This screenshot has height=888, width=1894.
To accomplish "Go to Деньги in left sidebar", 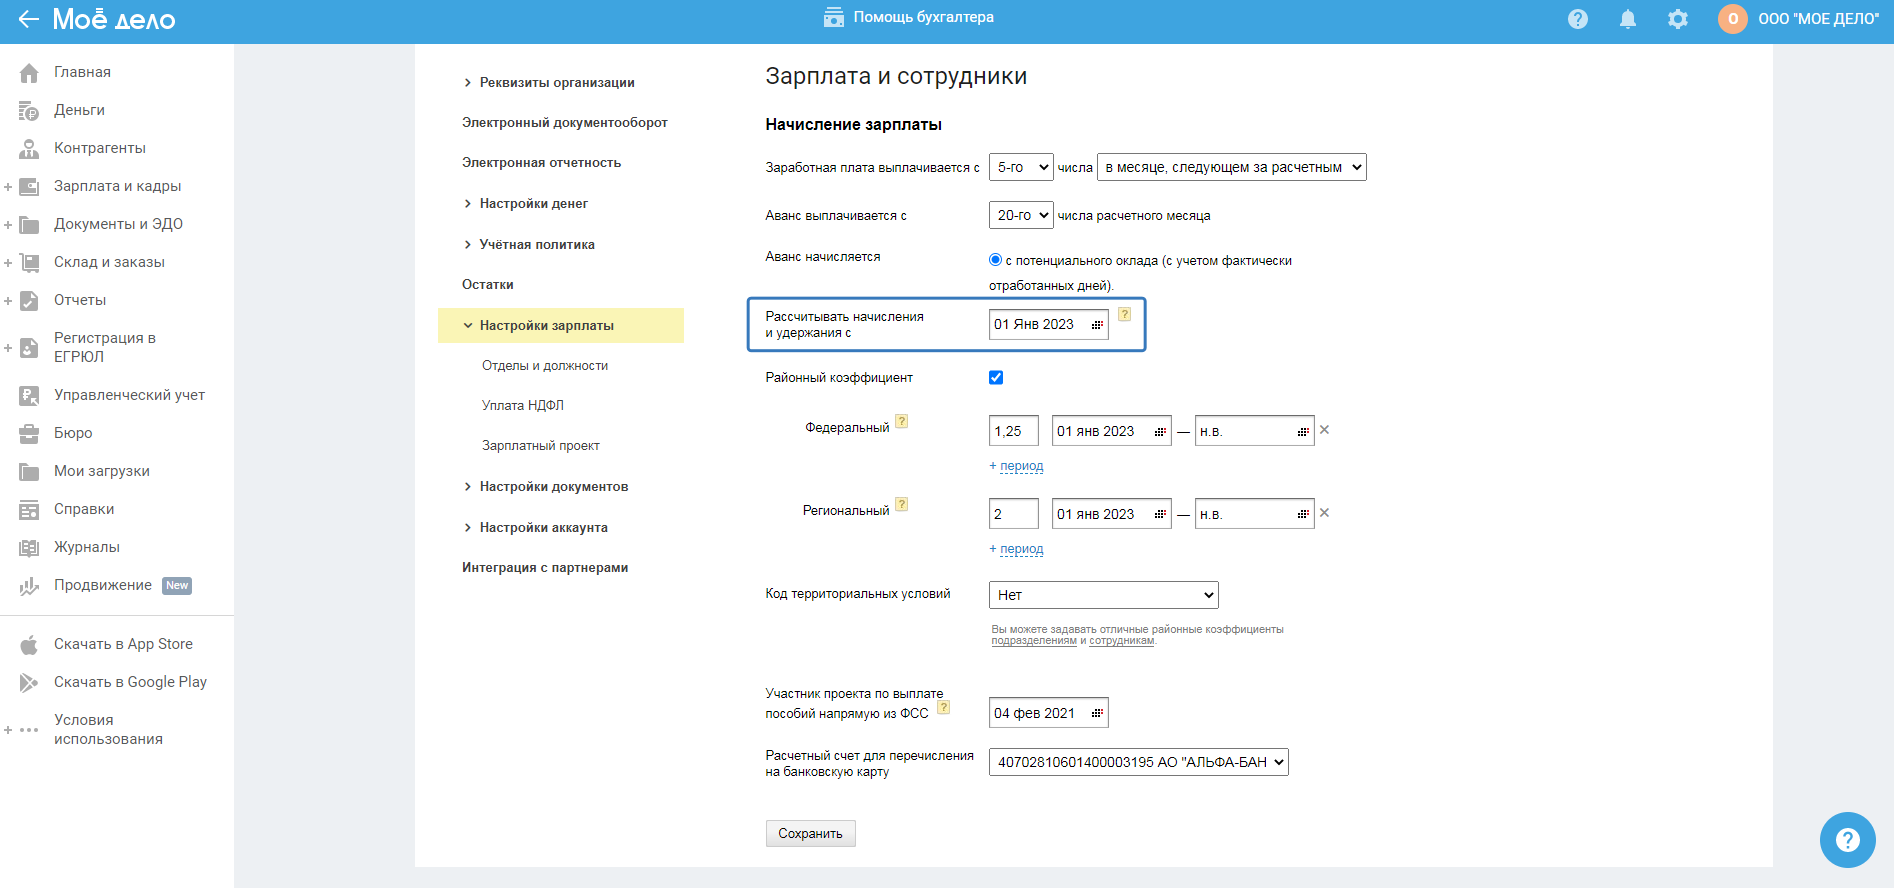I will click(x=79, y=110).
